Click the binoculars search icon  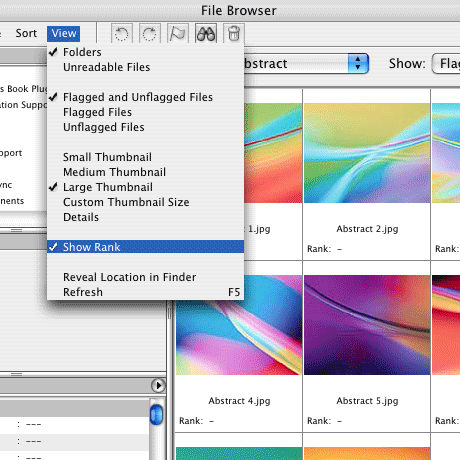206,33
